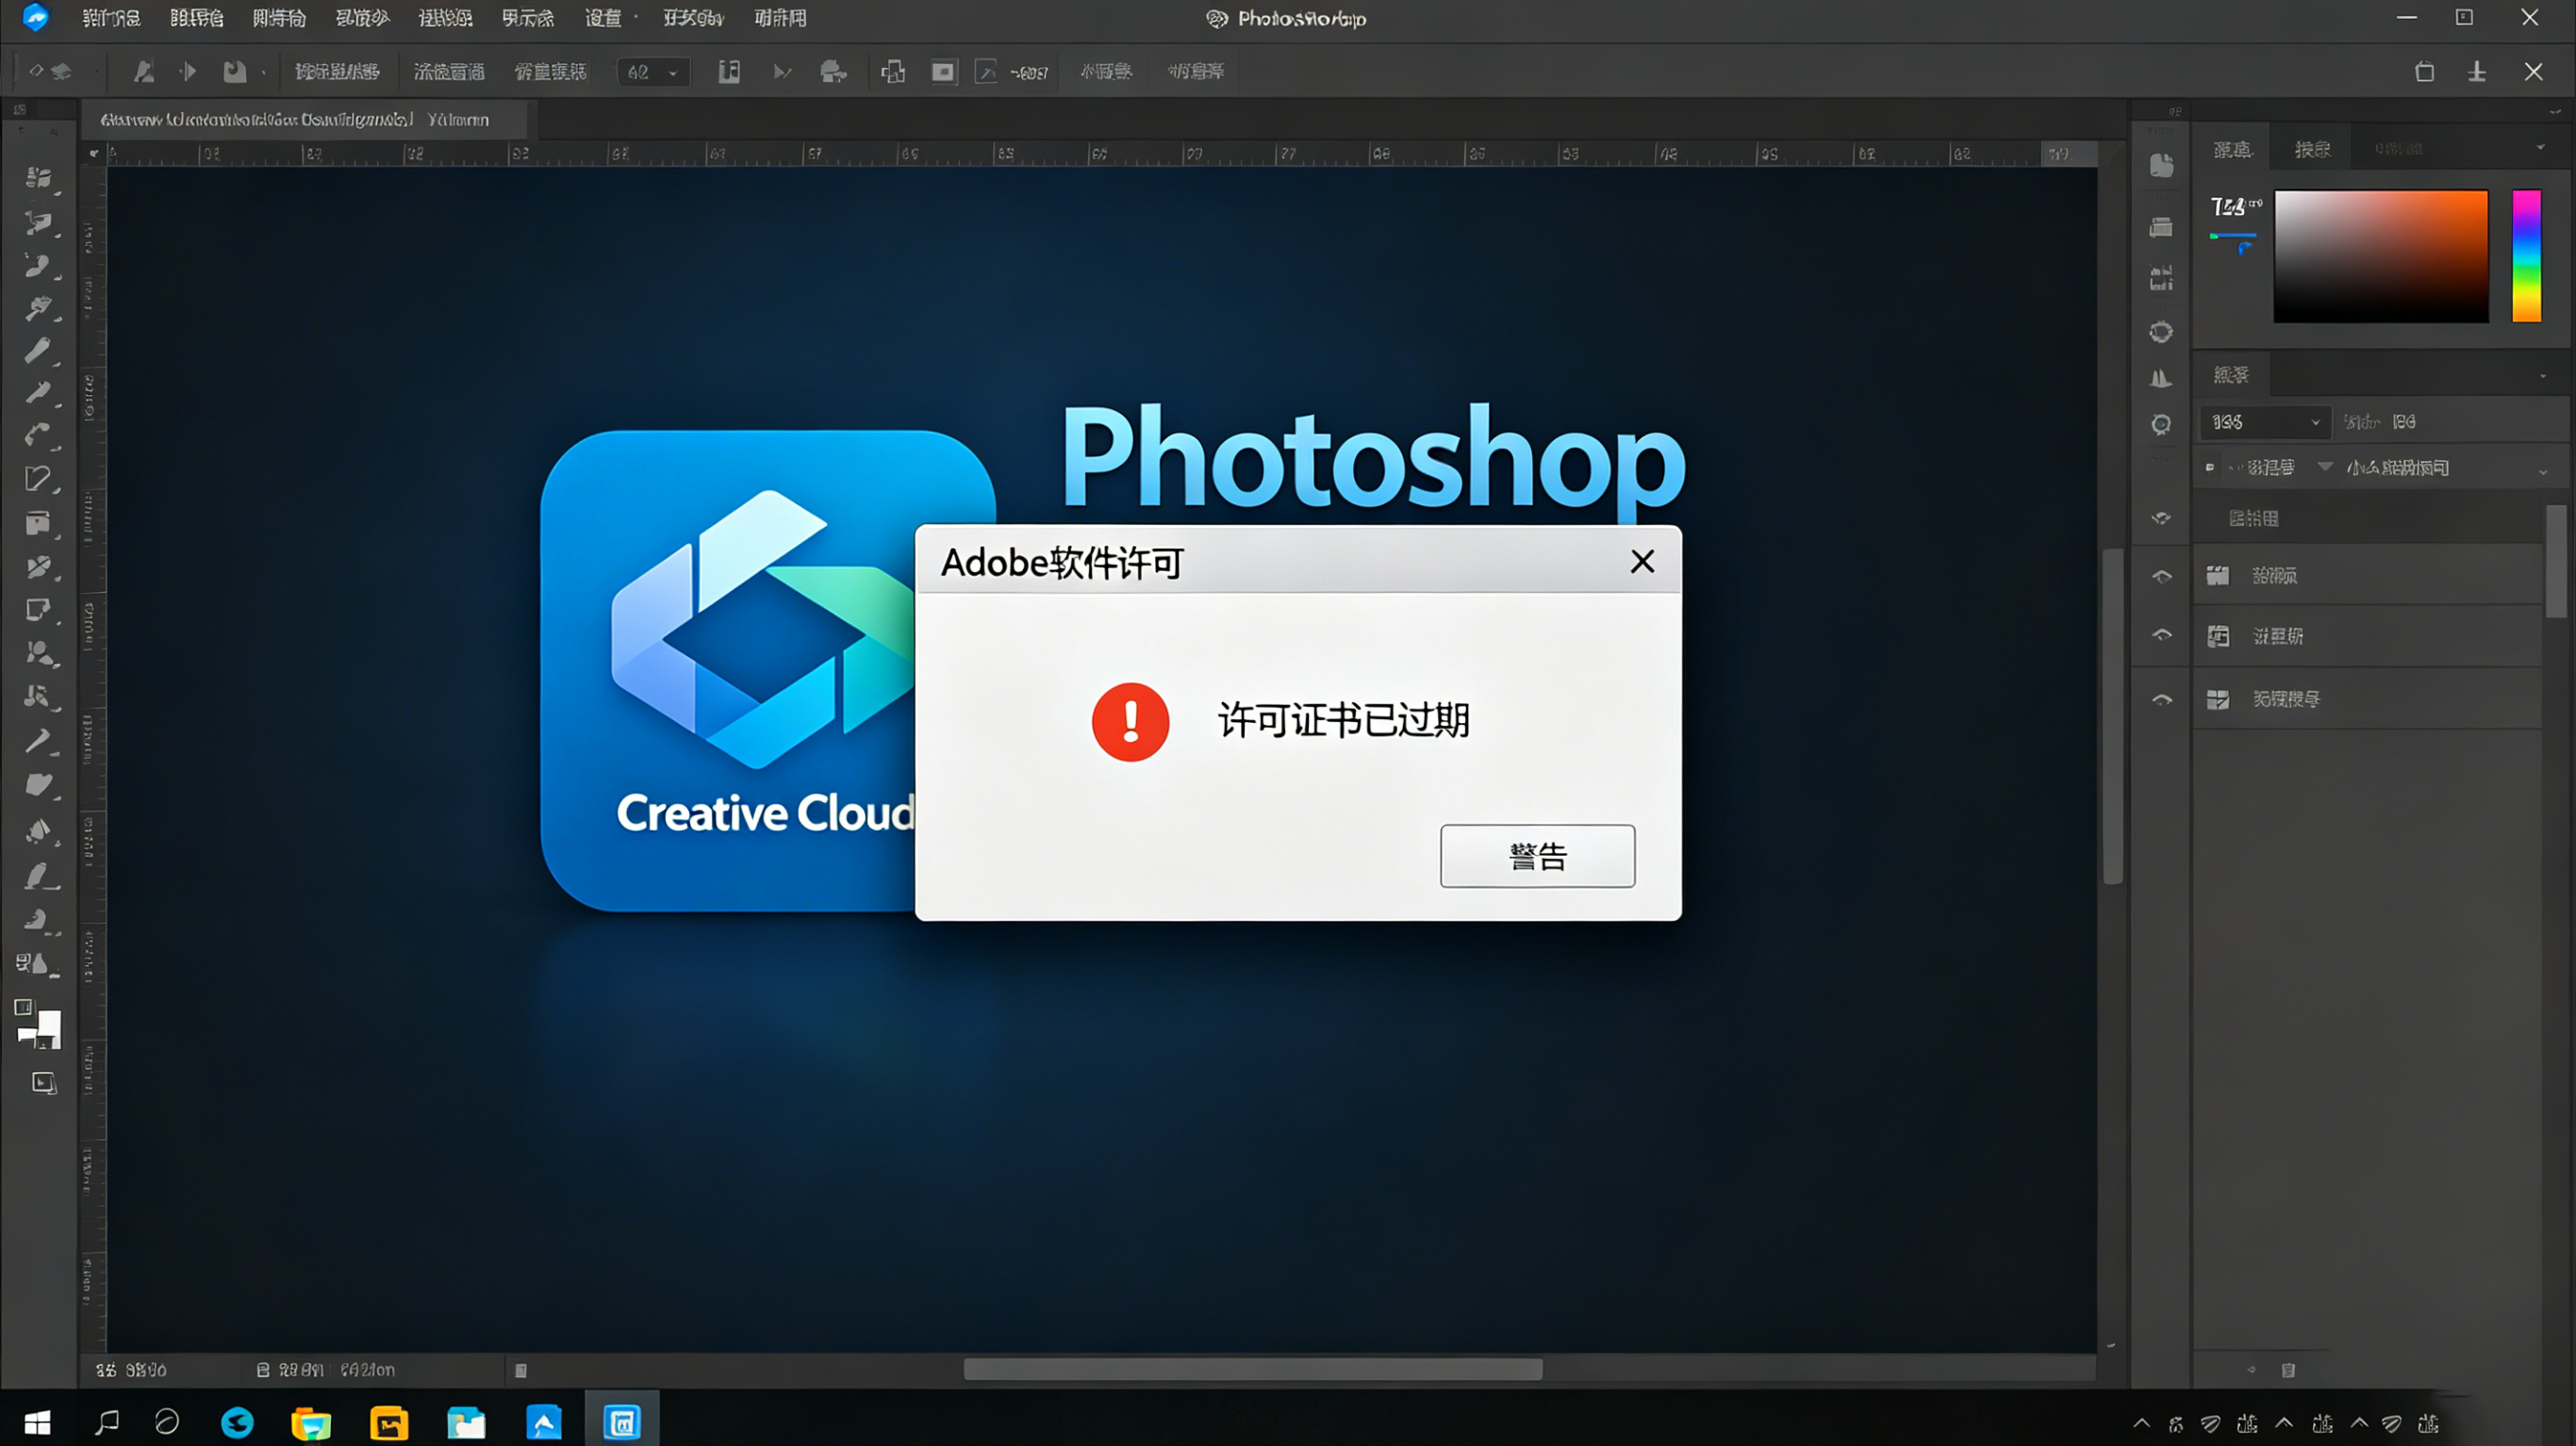The height and width of the screenshot is (1446, 2576).
Task: Click the trash icon at panel bottom
Action: 2288,1370
